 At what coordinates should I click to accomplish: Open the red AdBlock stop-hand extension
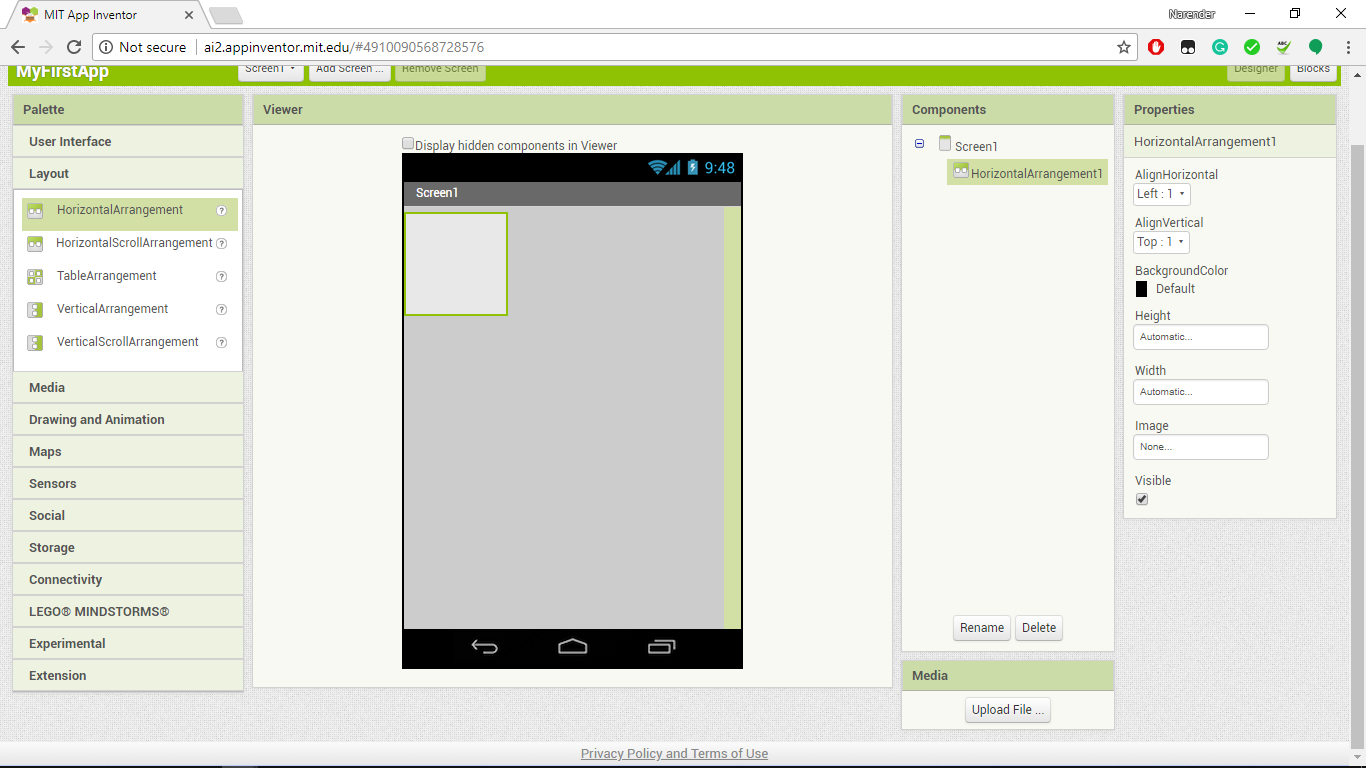(1156, 47)
